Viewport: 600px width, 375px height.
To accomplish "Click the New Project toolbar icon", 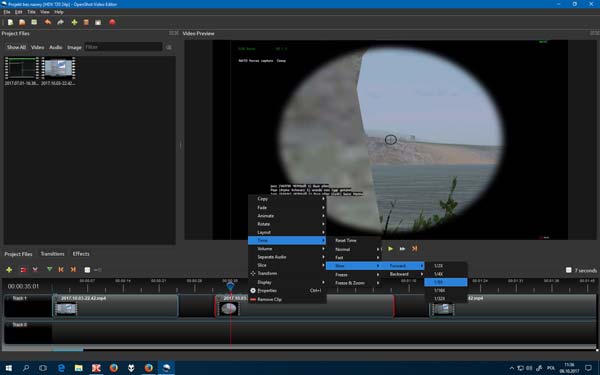I will click(10, 22).
